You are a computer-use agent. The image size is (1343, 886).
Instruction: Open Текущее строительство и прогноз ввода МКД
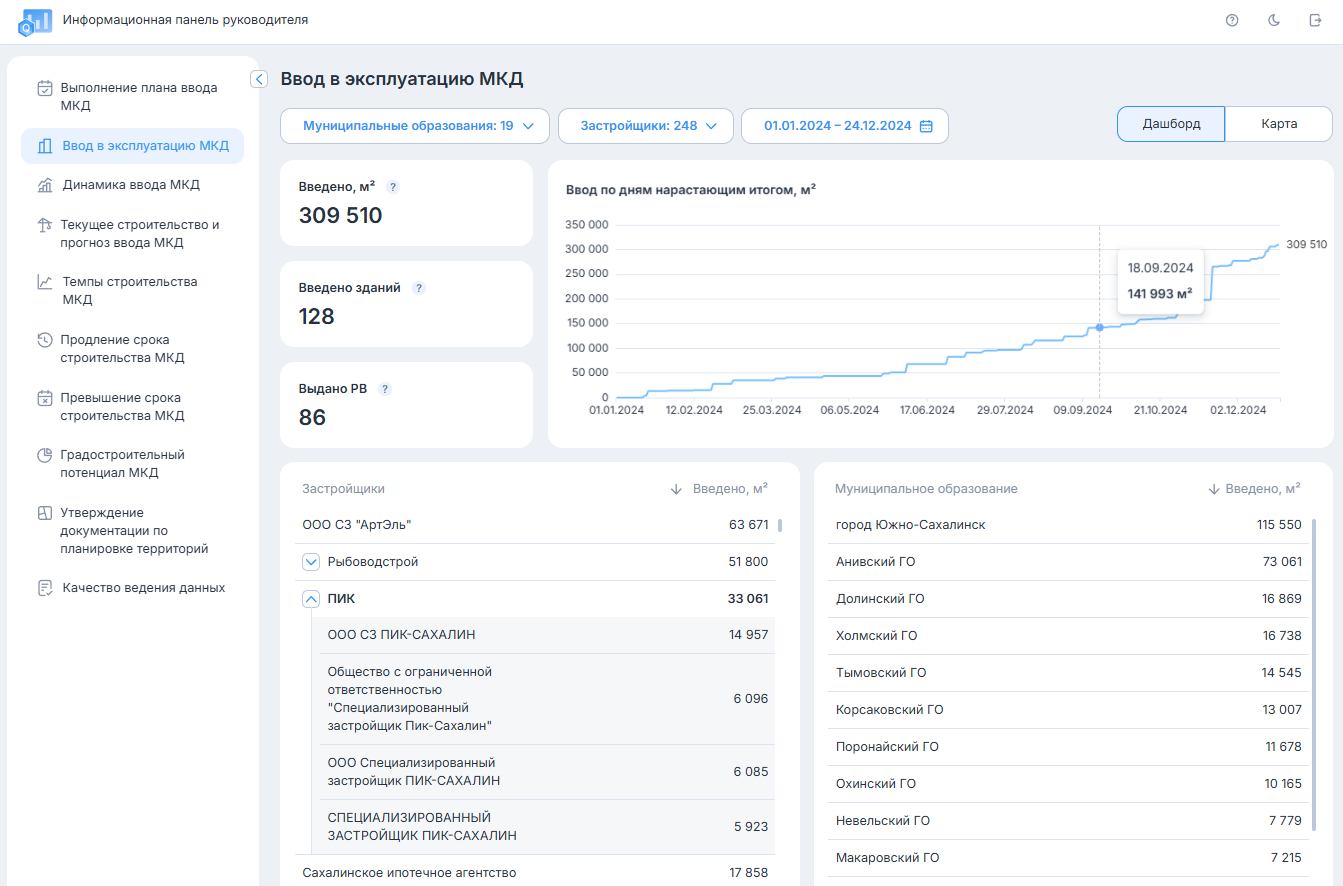[132, 234]
